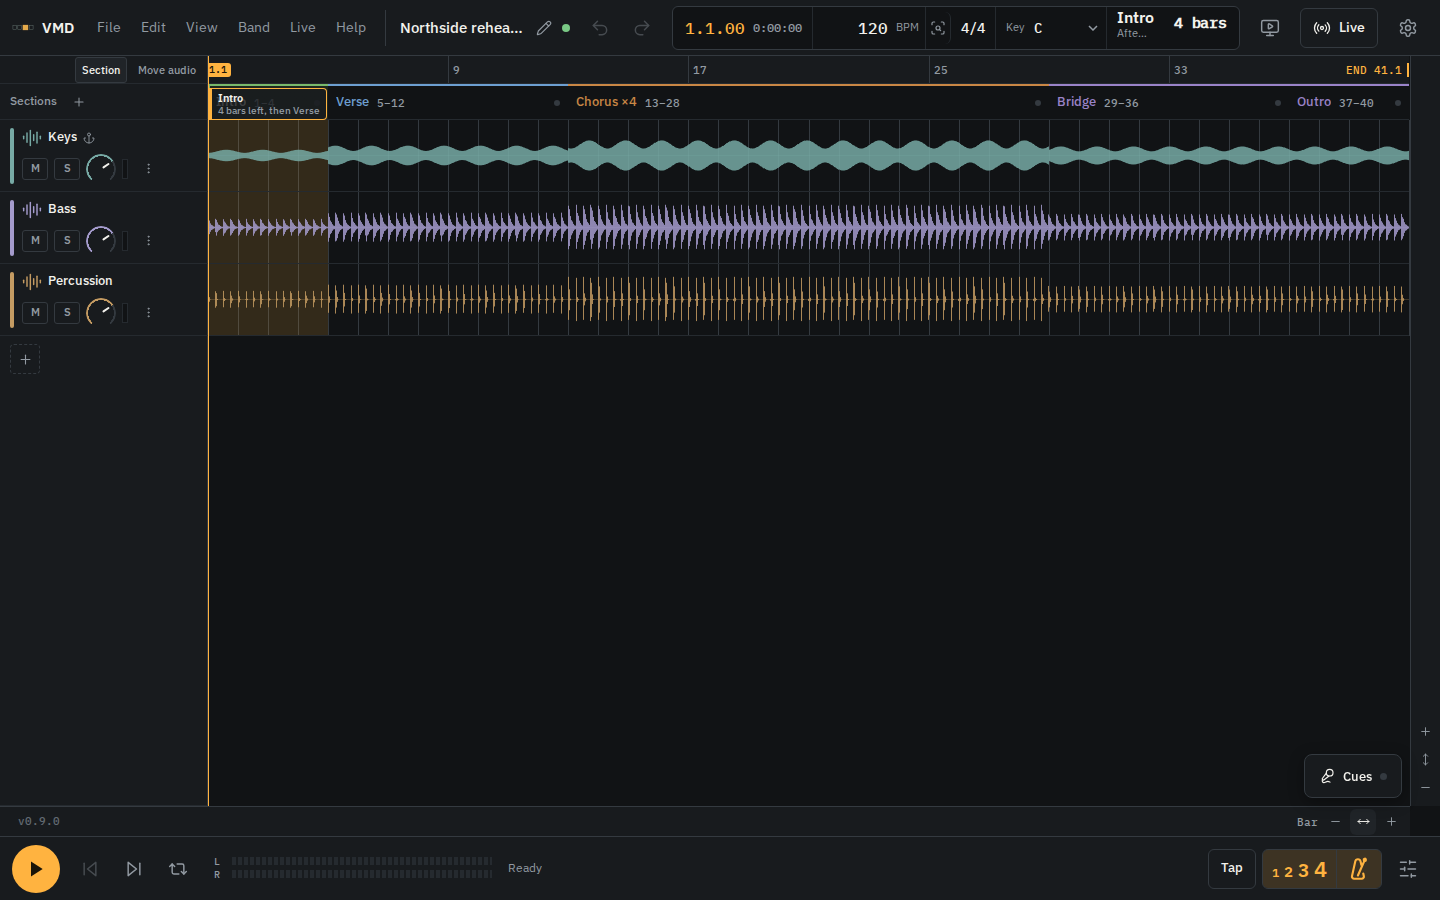The image size is (1440, 900).
Task: Open the Help menu
Action: click(351, 28)
